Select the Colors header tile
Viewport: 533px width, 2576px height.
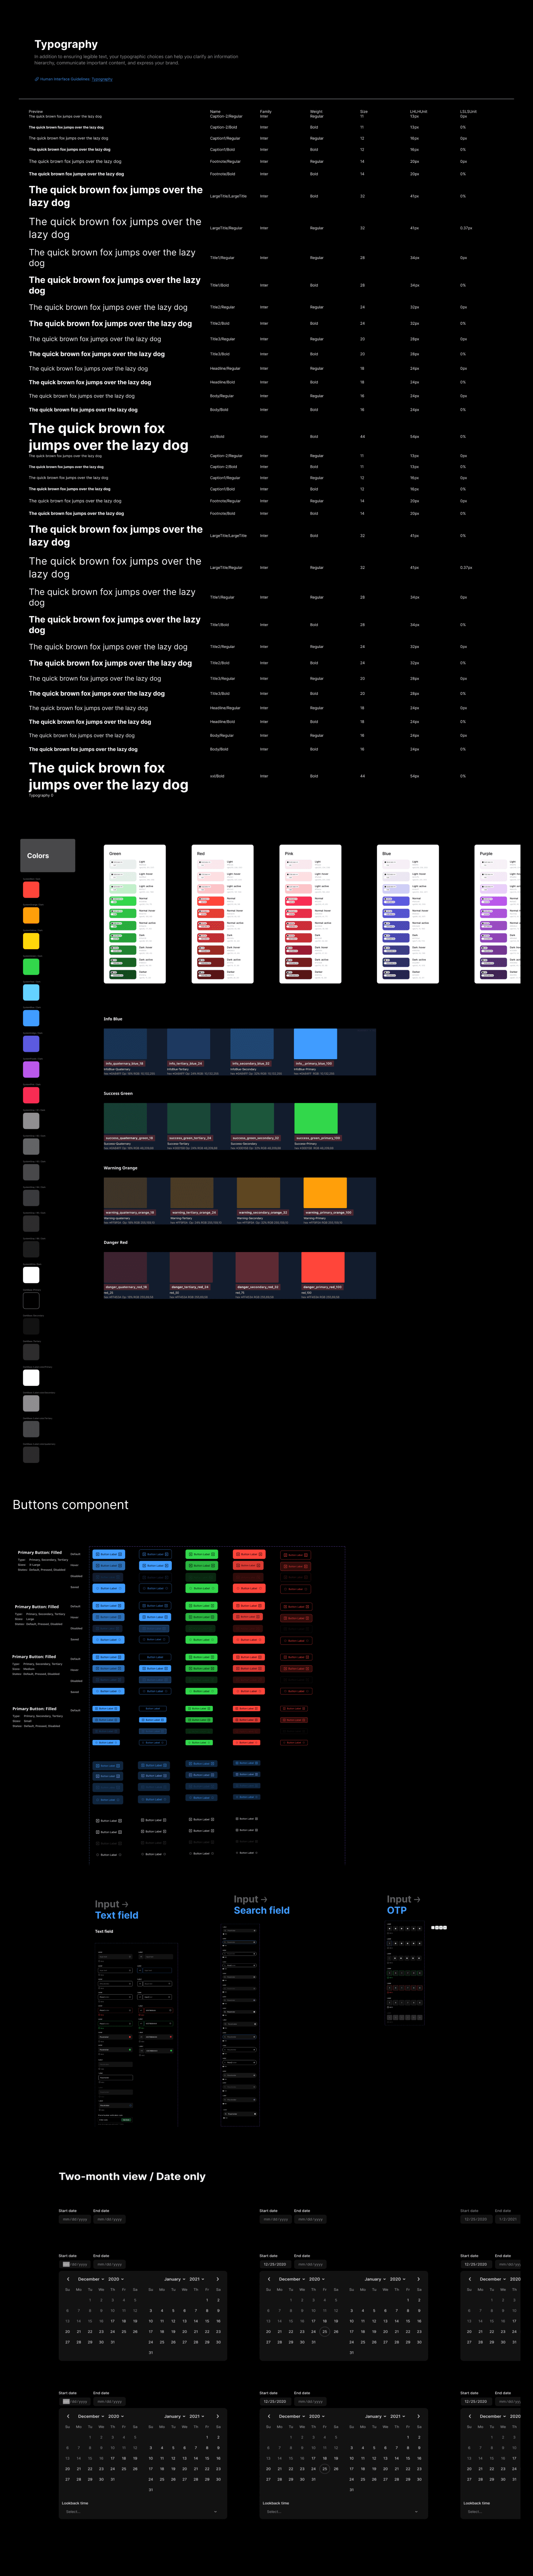click(x=48, y=856)
